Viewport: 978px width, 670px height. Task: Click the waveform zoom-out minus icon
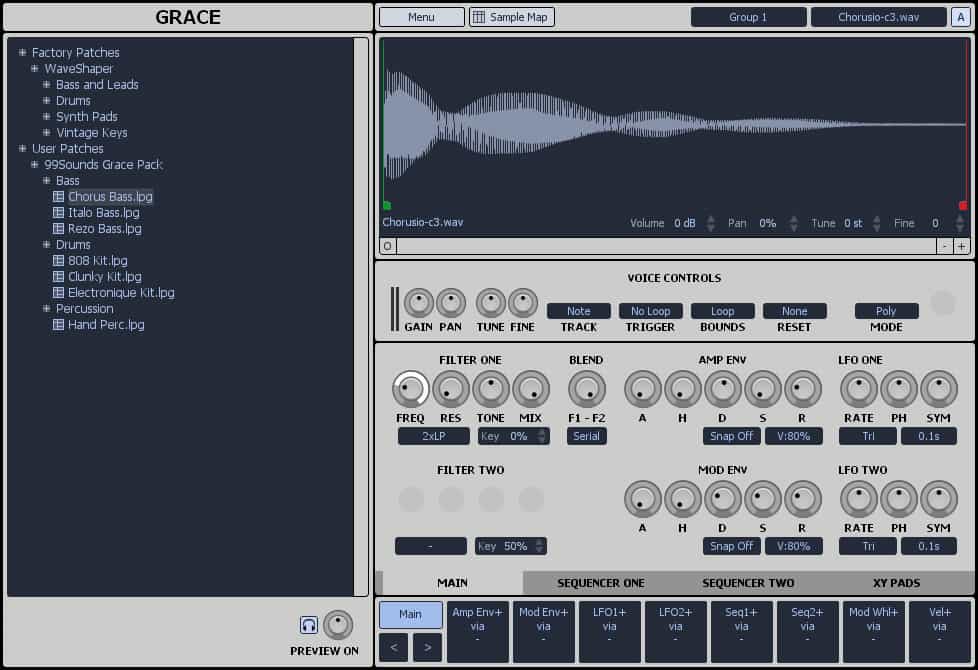point(944,246)
